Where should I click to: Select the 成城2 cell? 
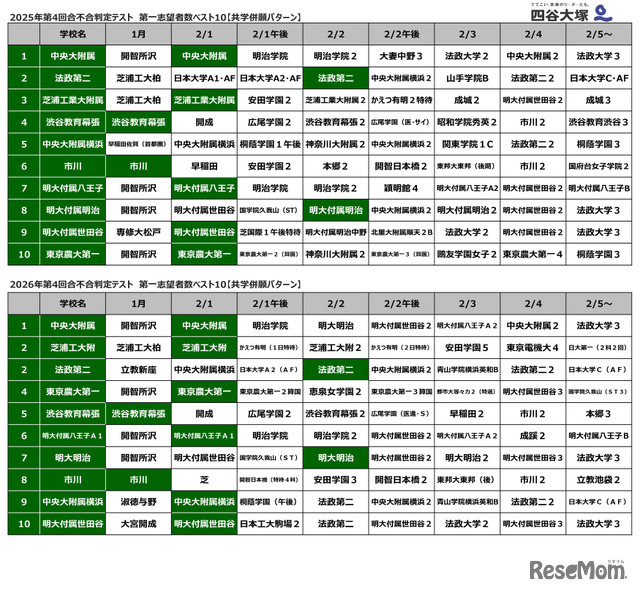click(x=467, y=100)
